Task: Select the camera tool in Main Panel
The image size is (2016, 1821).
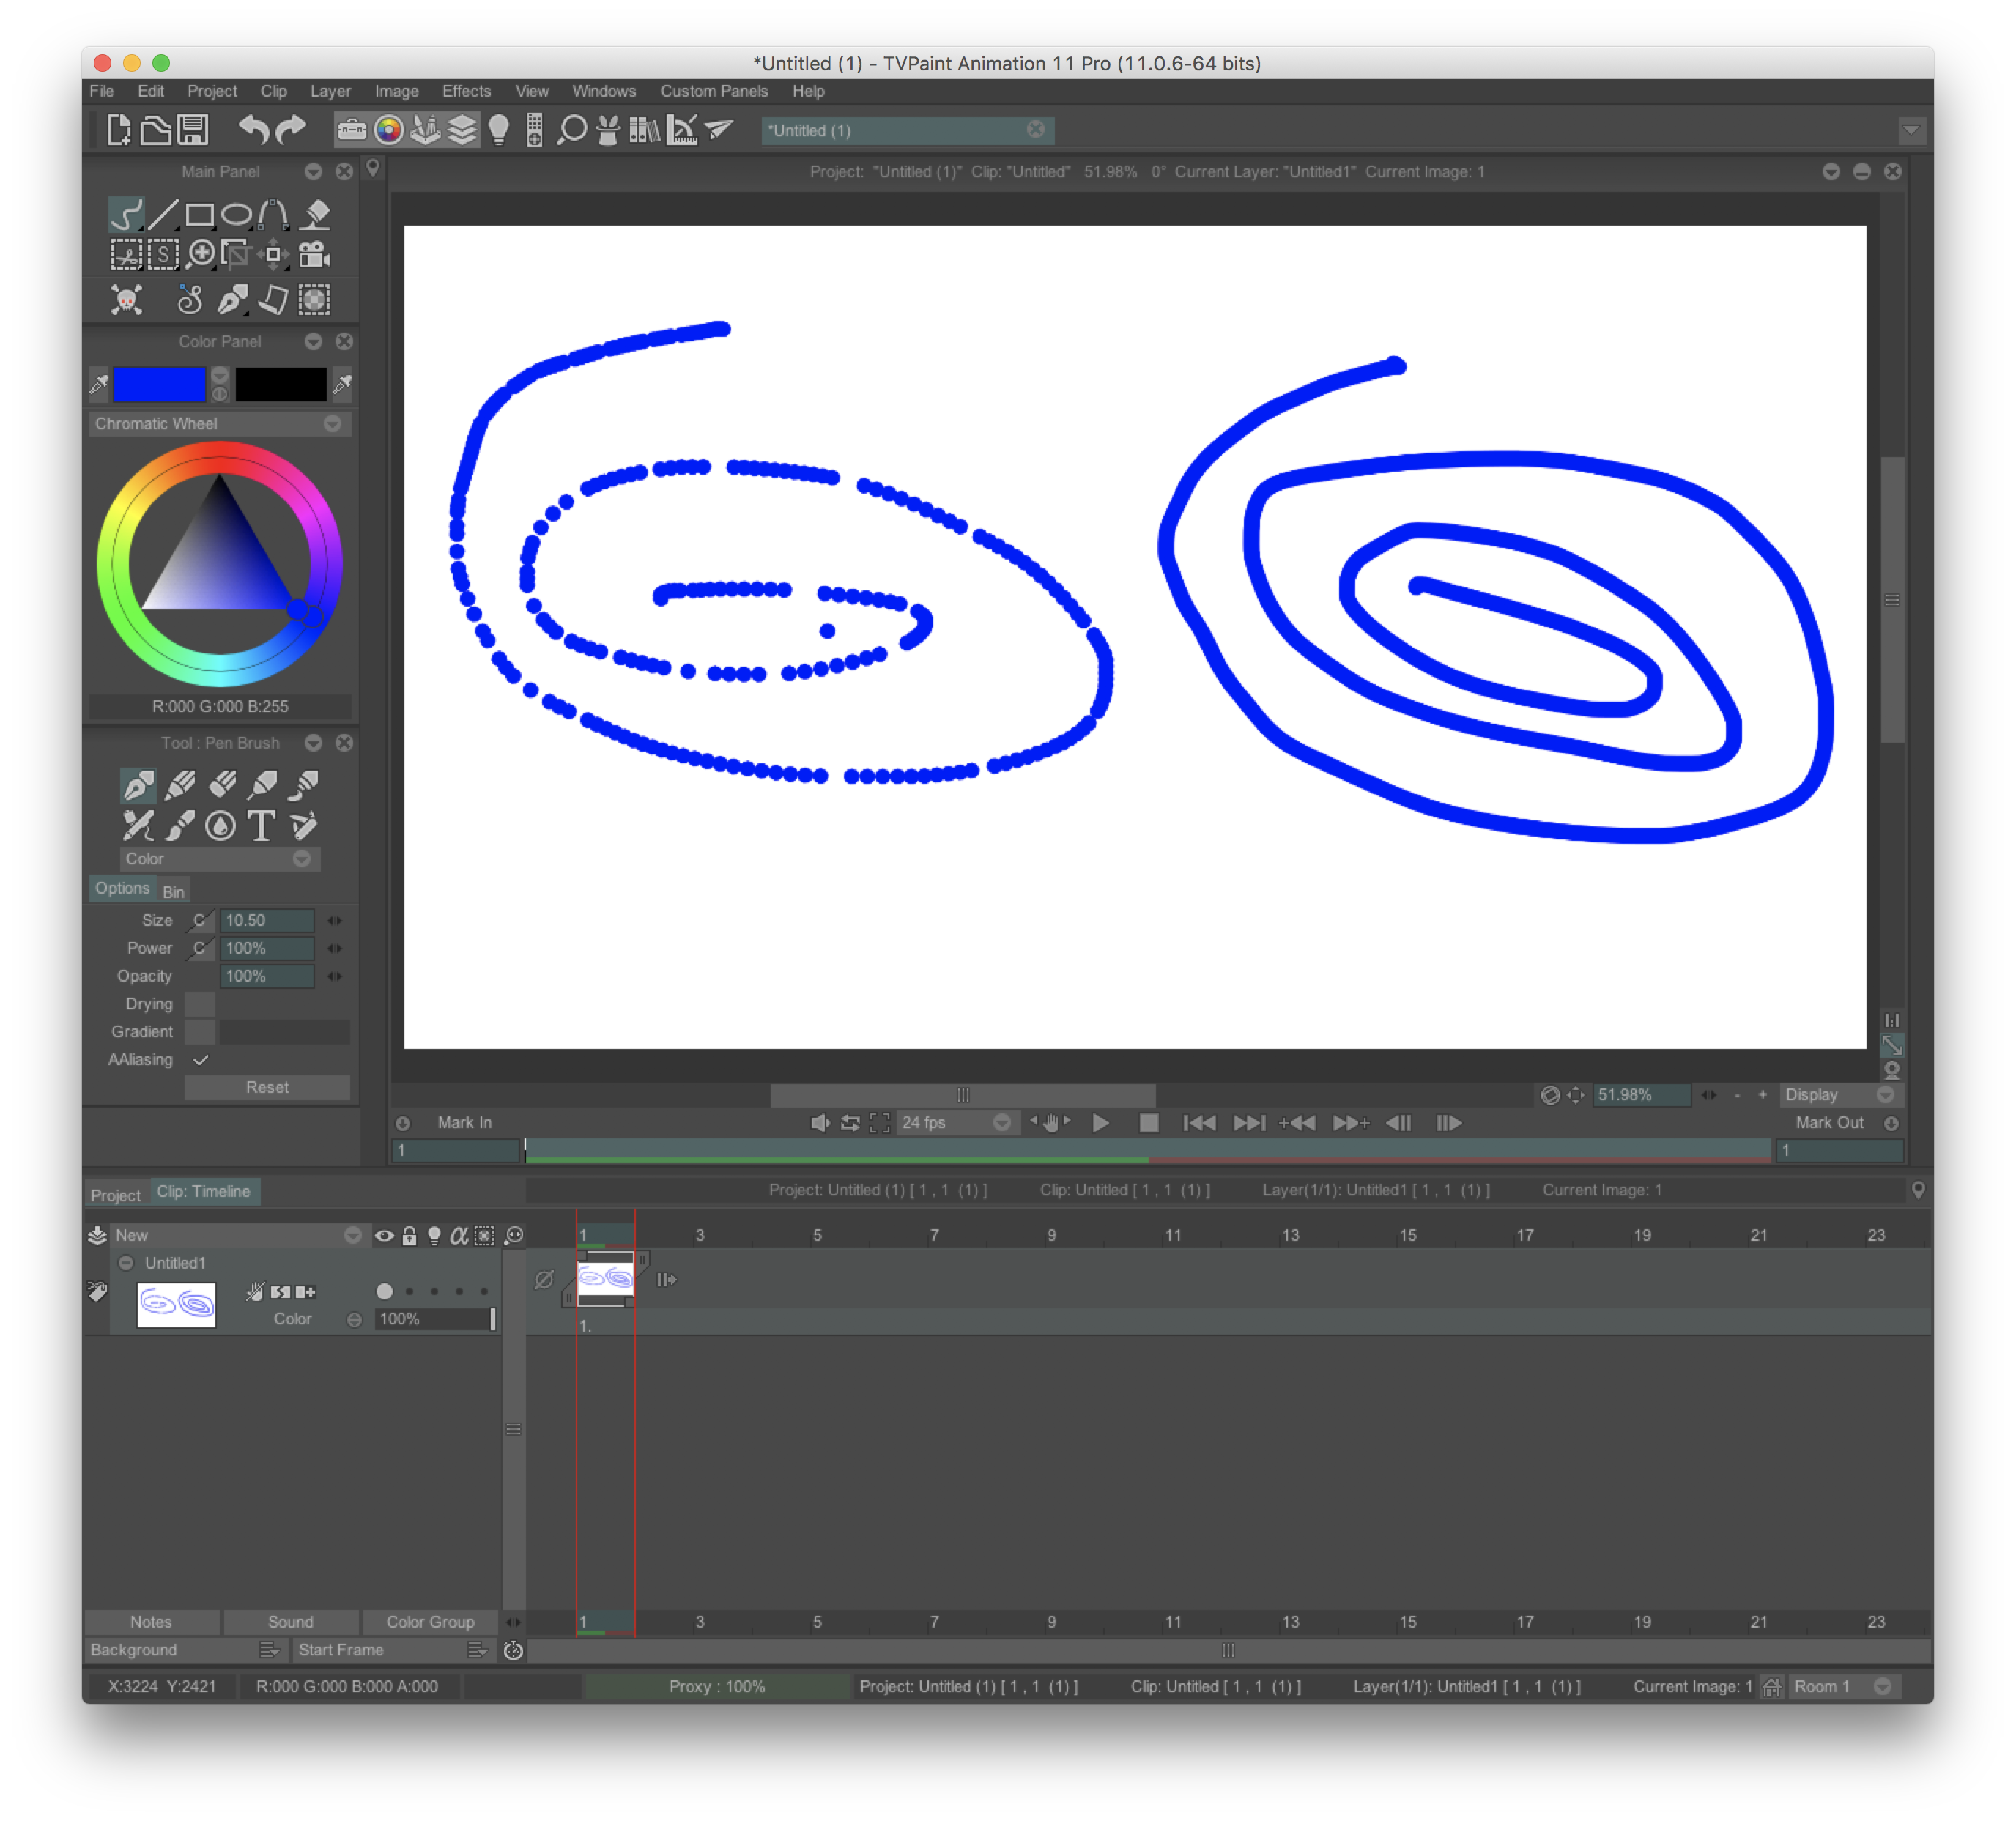Action: coord(314,254)
